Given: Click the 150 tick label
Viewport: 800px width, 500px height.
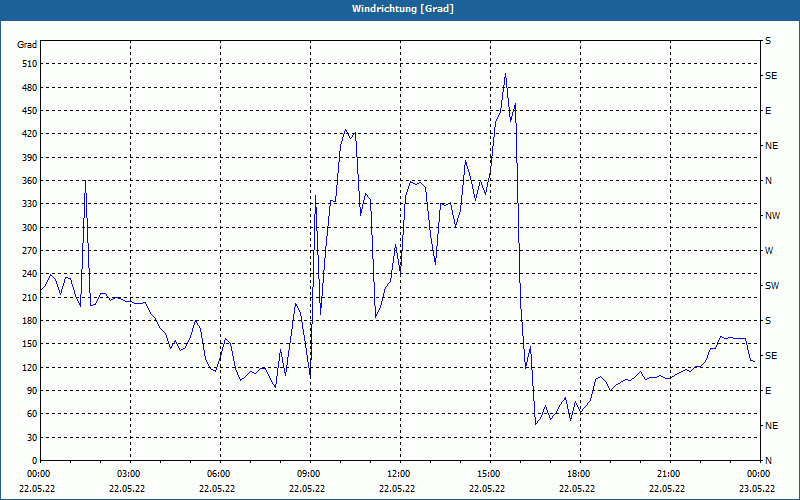Looking at the screenshot, I should coord(30,344).
